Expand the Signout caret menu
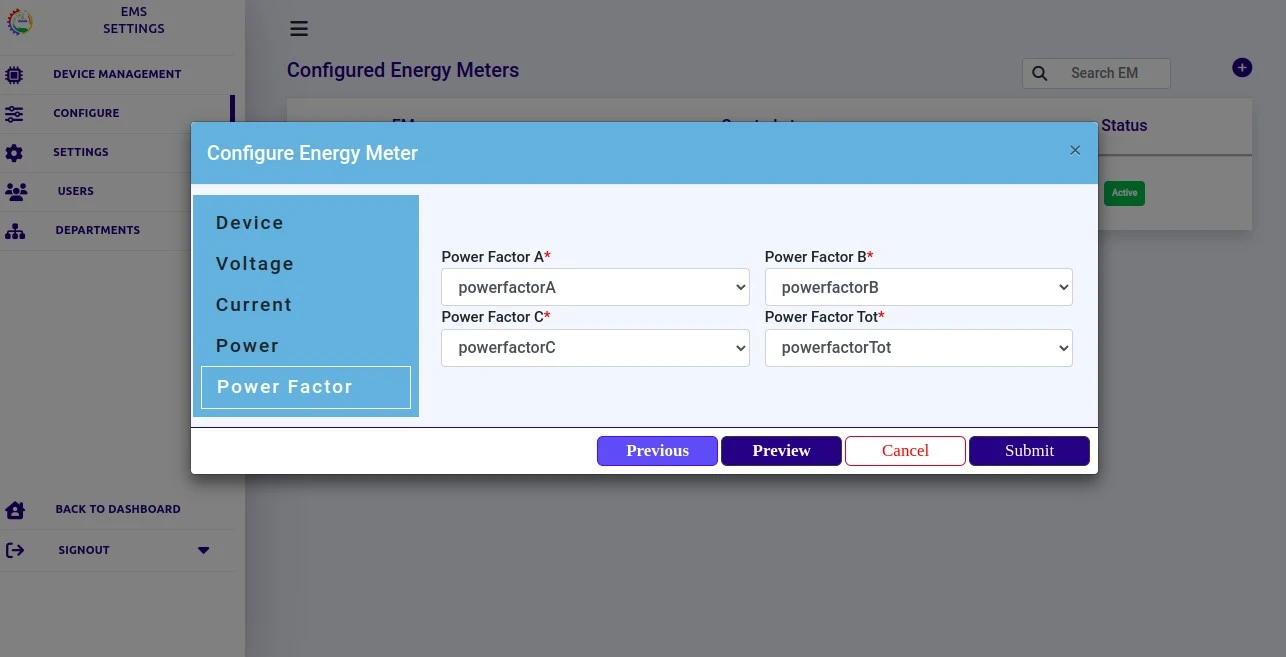The image size is (1286, 657). coord(204,550)
